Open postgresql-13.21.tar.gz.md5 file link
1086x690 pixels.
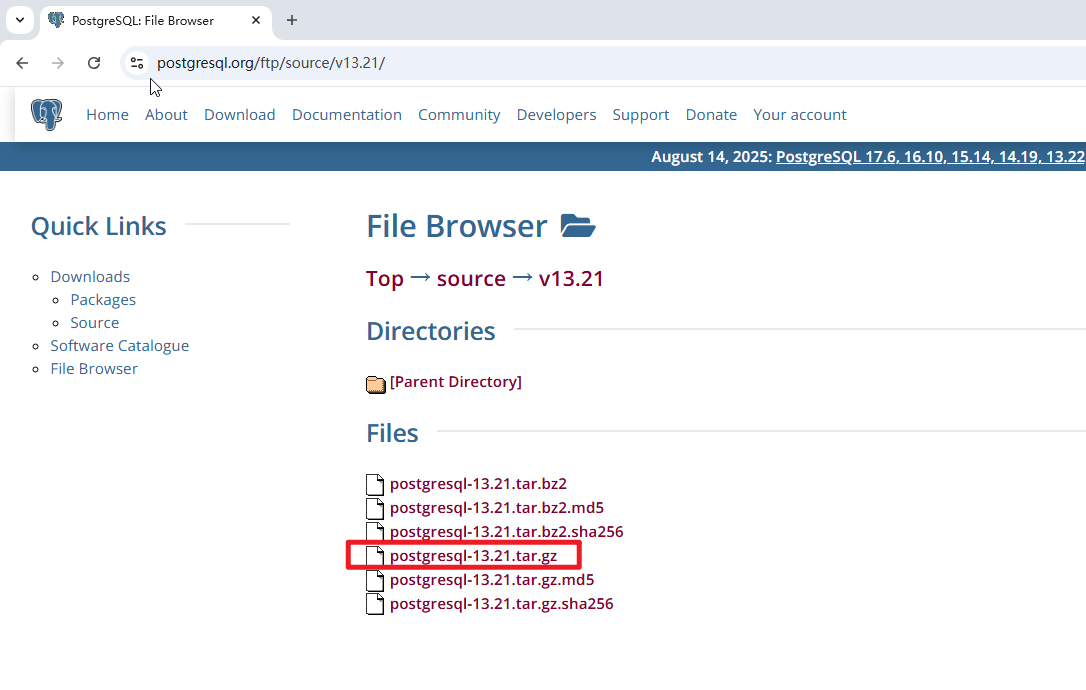pyautogui.click(x=492, y=579)
